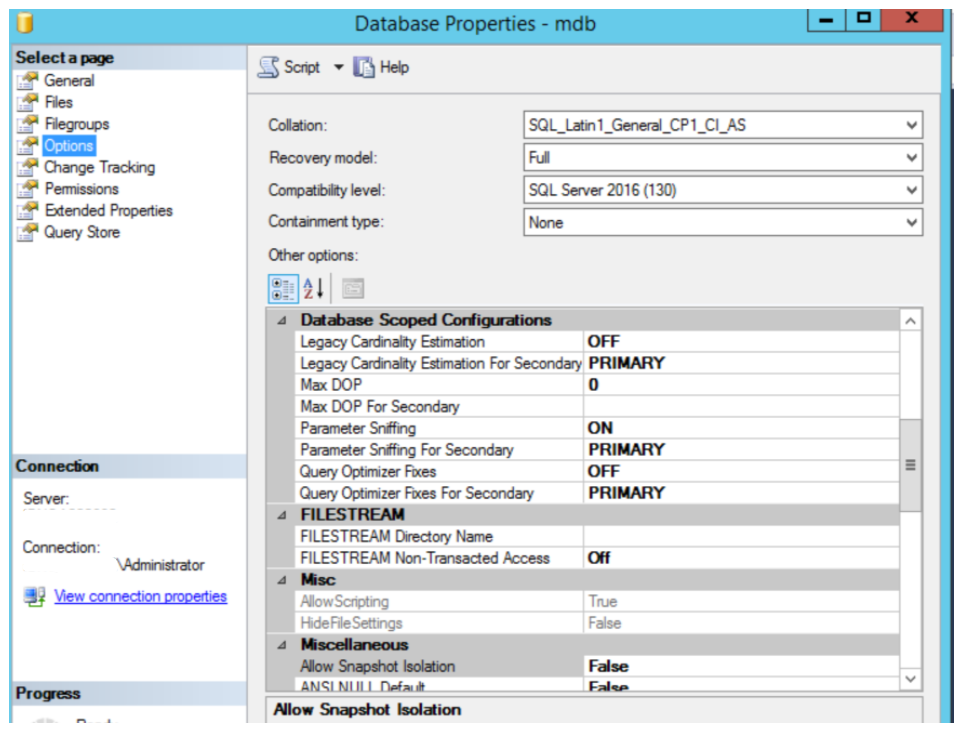Click View connection properties link

pos(140,596)
